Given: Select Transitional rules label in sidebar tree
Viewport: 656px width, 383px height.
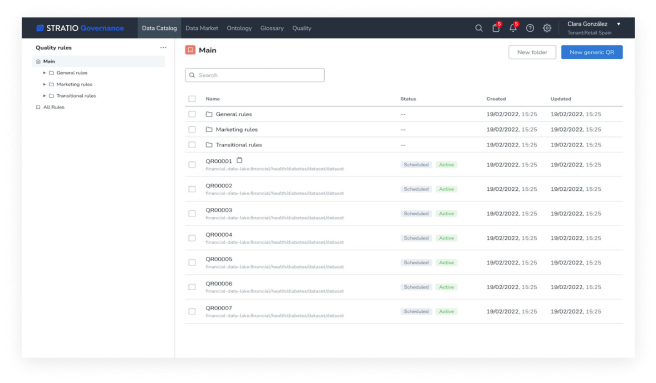Looking at the screenshot, I should [76, 96].
